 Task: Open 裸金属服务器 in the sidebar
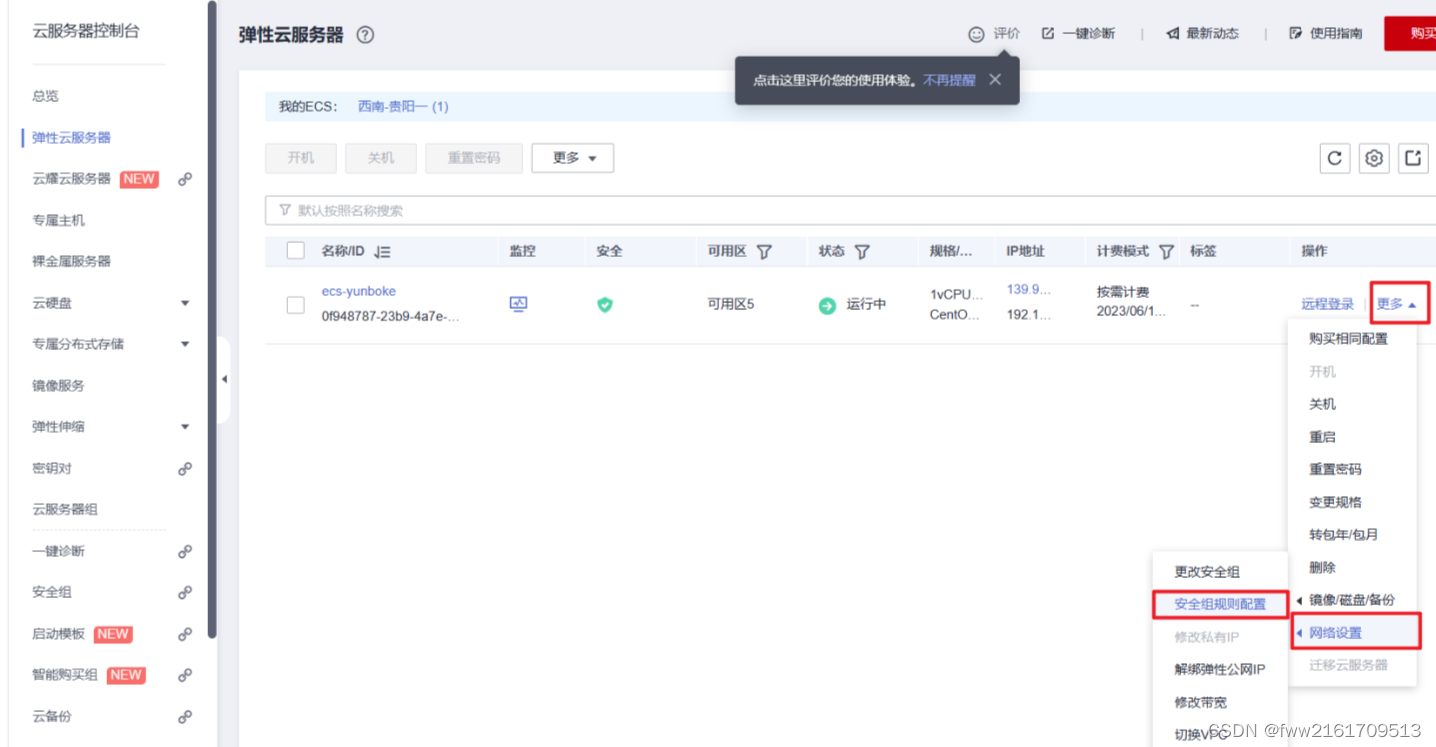pyautogui.click(x=71, y=262)
